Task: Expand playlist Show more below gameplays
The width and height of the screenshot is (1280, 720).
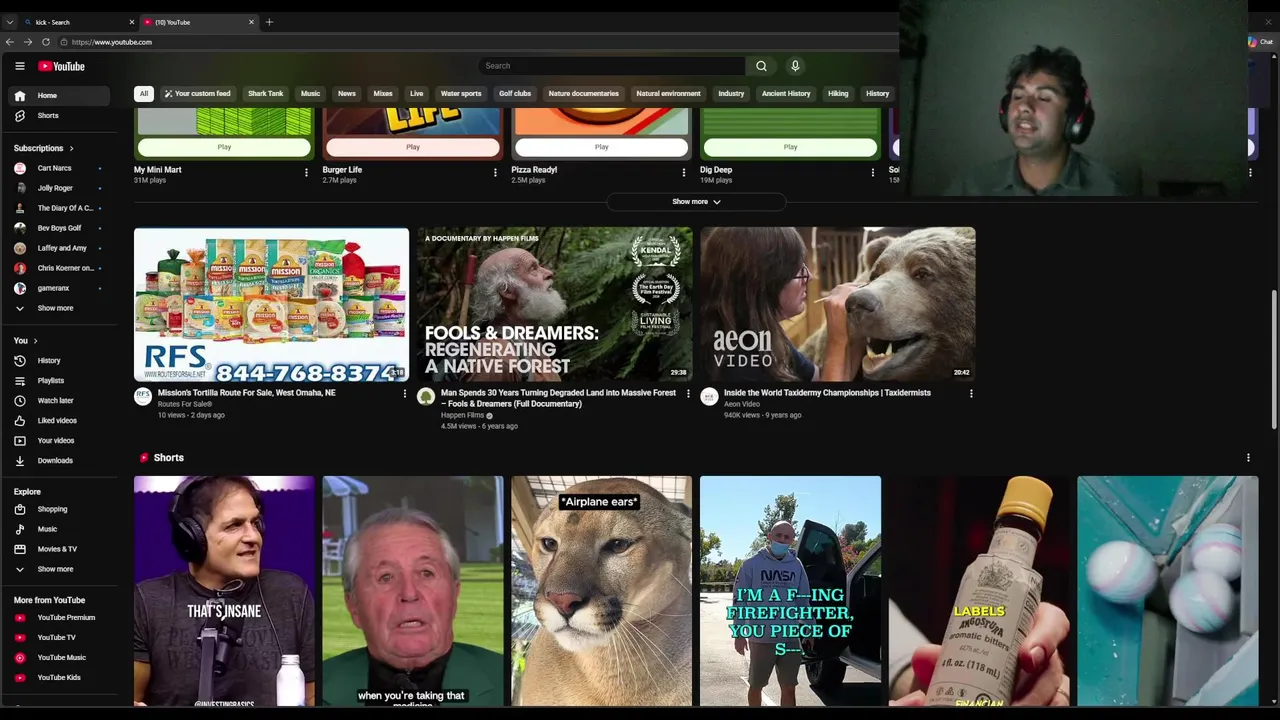Action: (x=696, y=202)
